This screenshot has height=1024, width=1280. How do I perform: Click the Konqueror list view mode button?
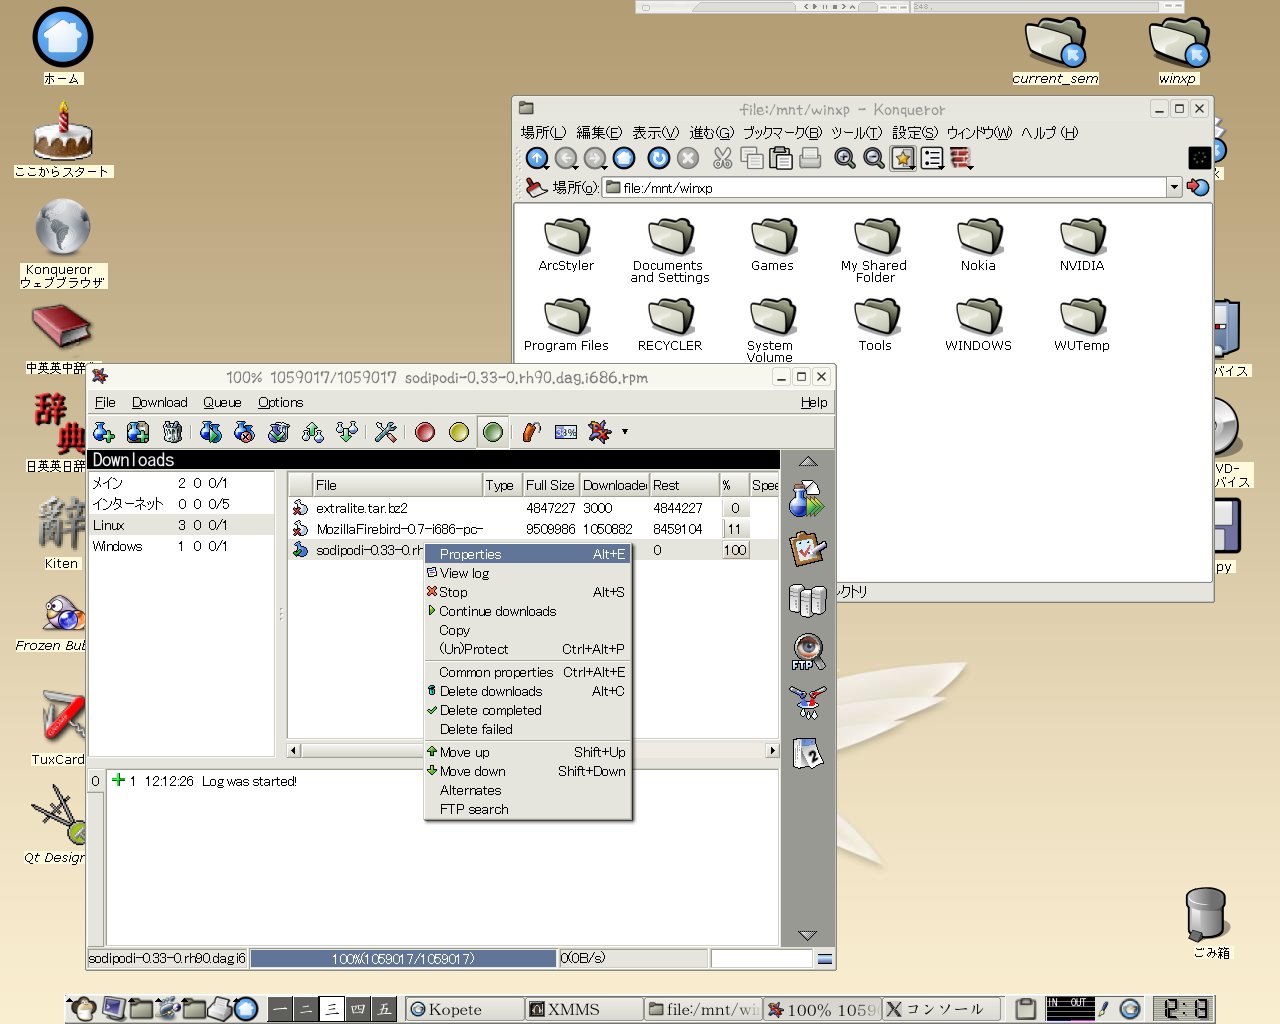932,158
